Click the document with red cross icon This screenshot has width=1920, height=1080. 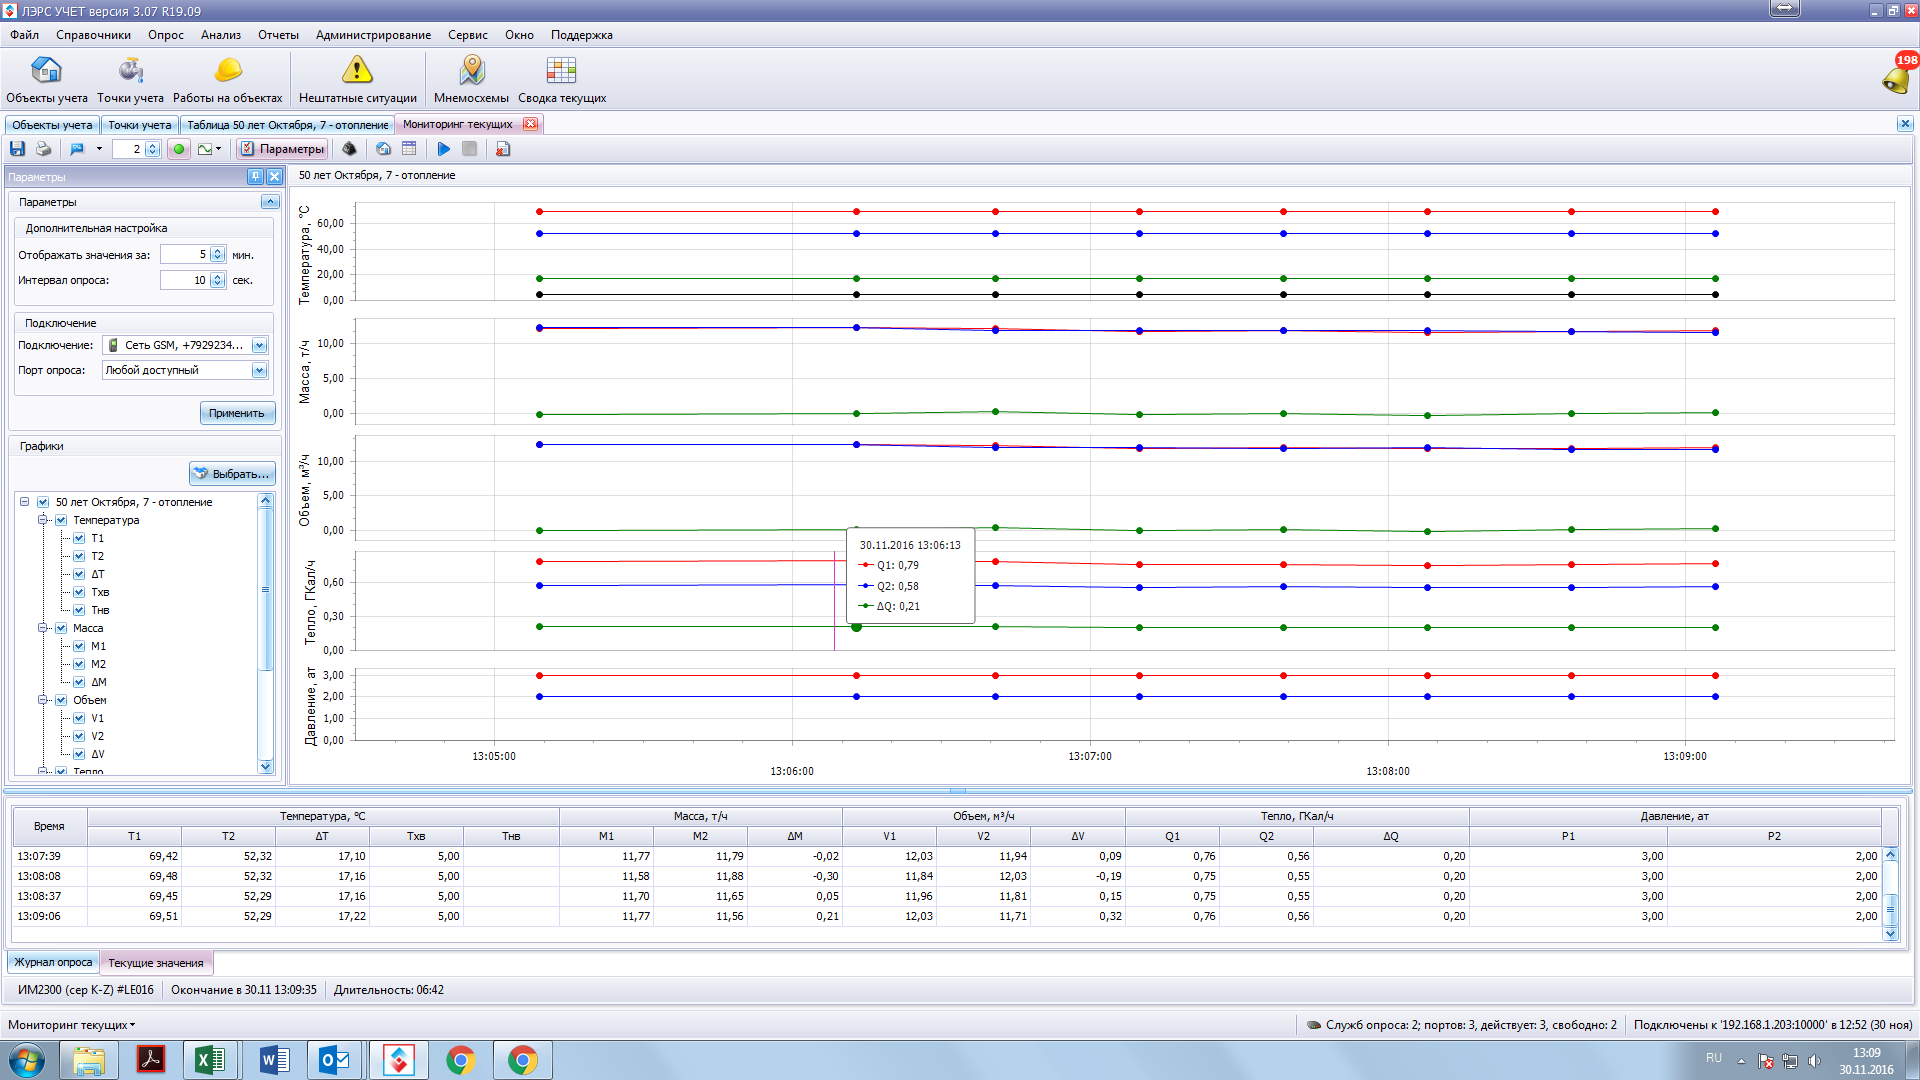[503, 149]
